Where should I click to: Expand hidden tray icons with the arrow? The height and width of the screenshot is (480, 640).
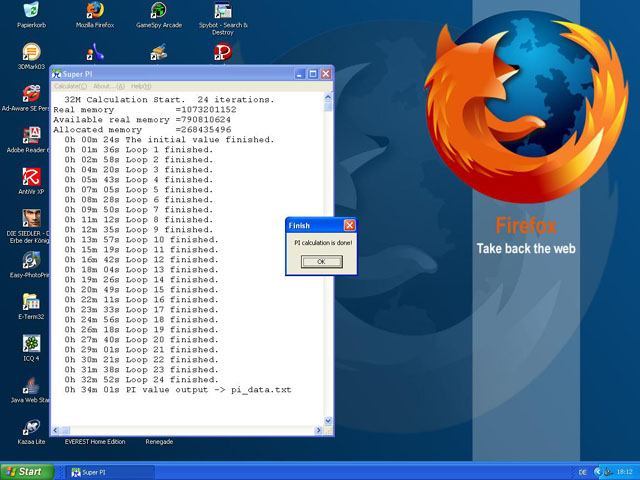(x=598, y=472)
